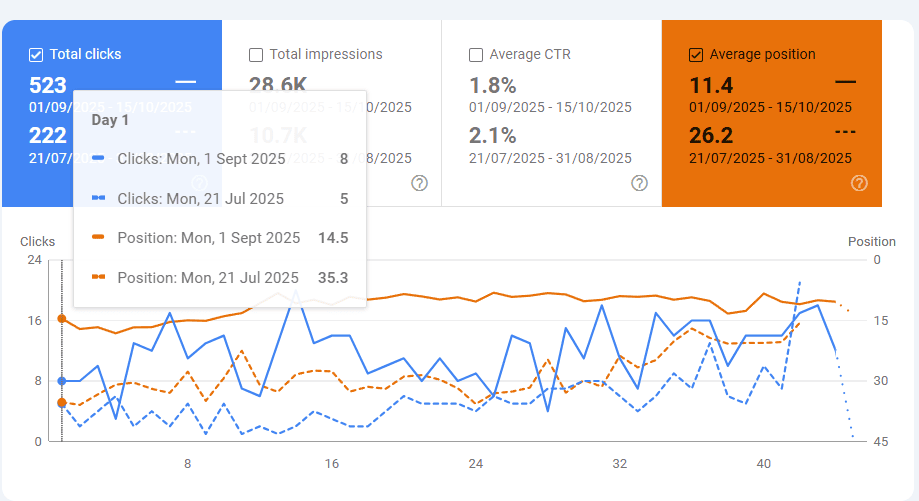
Task: Click the blue Day 1 chart marker
Action: pos(62,381)
